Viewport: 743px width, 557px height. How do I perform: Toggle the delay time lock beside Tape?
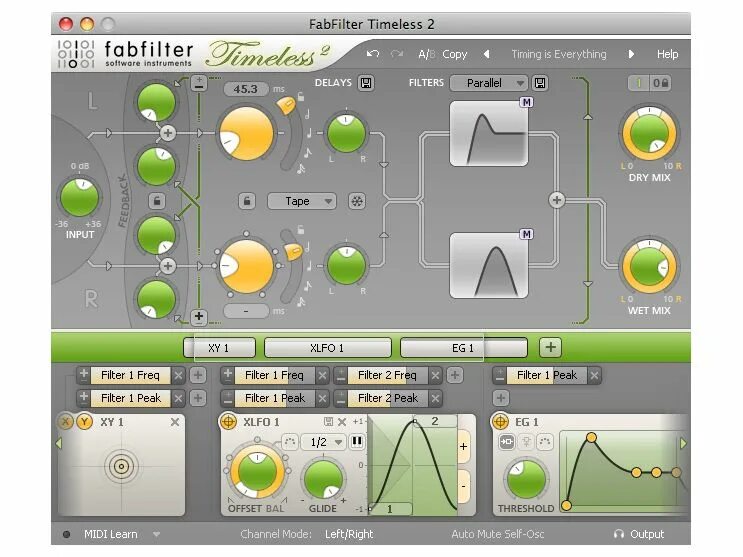tap(246, 201)
